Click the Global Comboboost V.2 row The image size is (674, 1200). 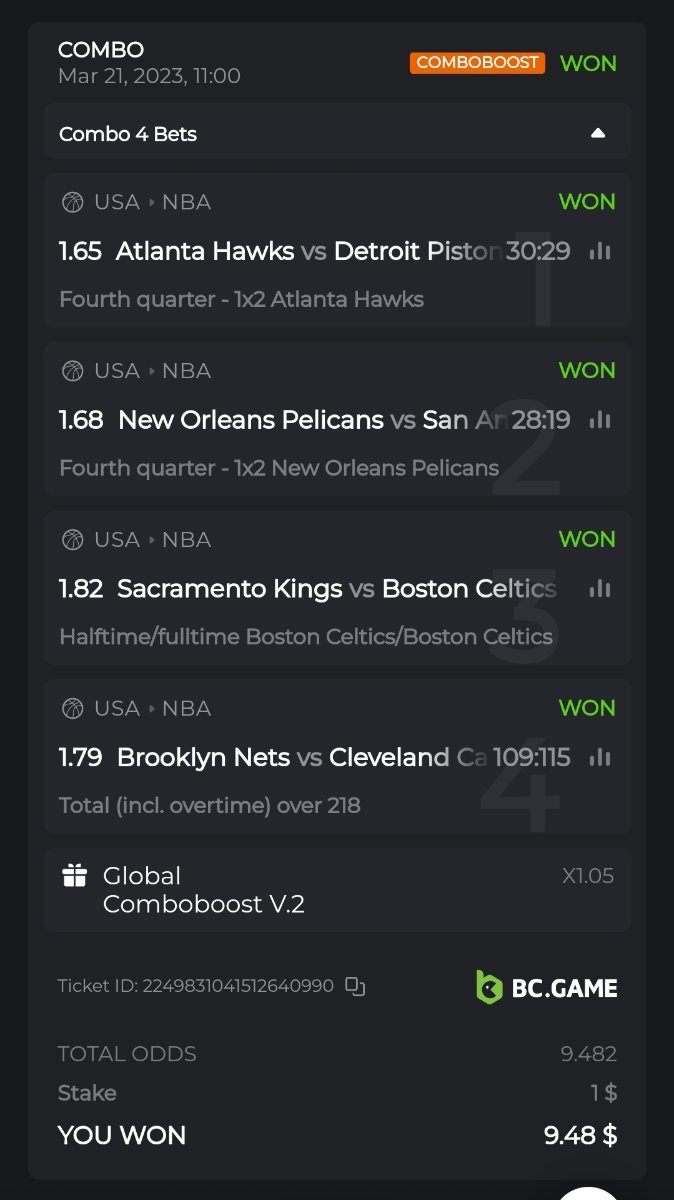(336, 890)
